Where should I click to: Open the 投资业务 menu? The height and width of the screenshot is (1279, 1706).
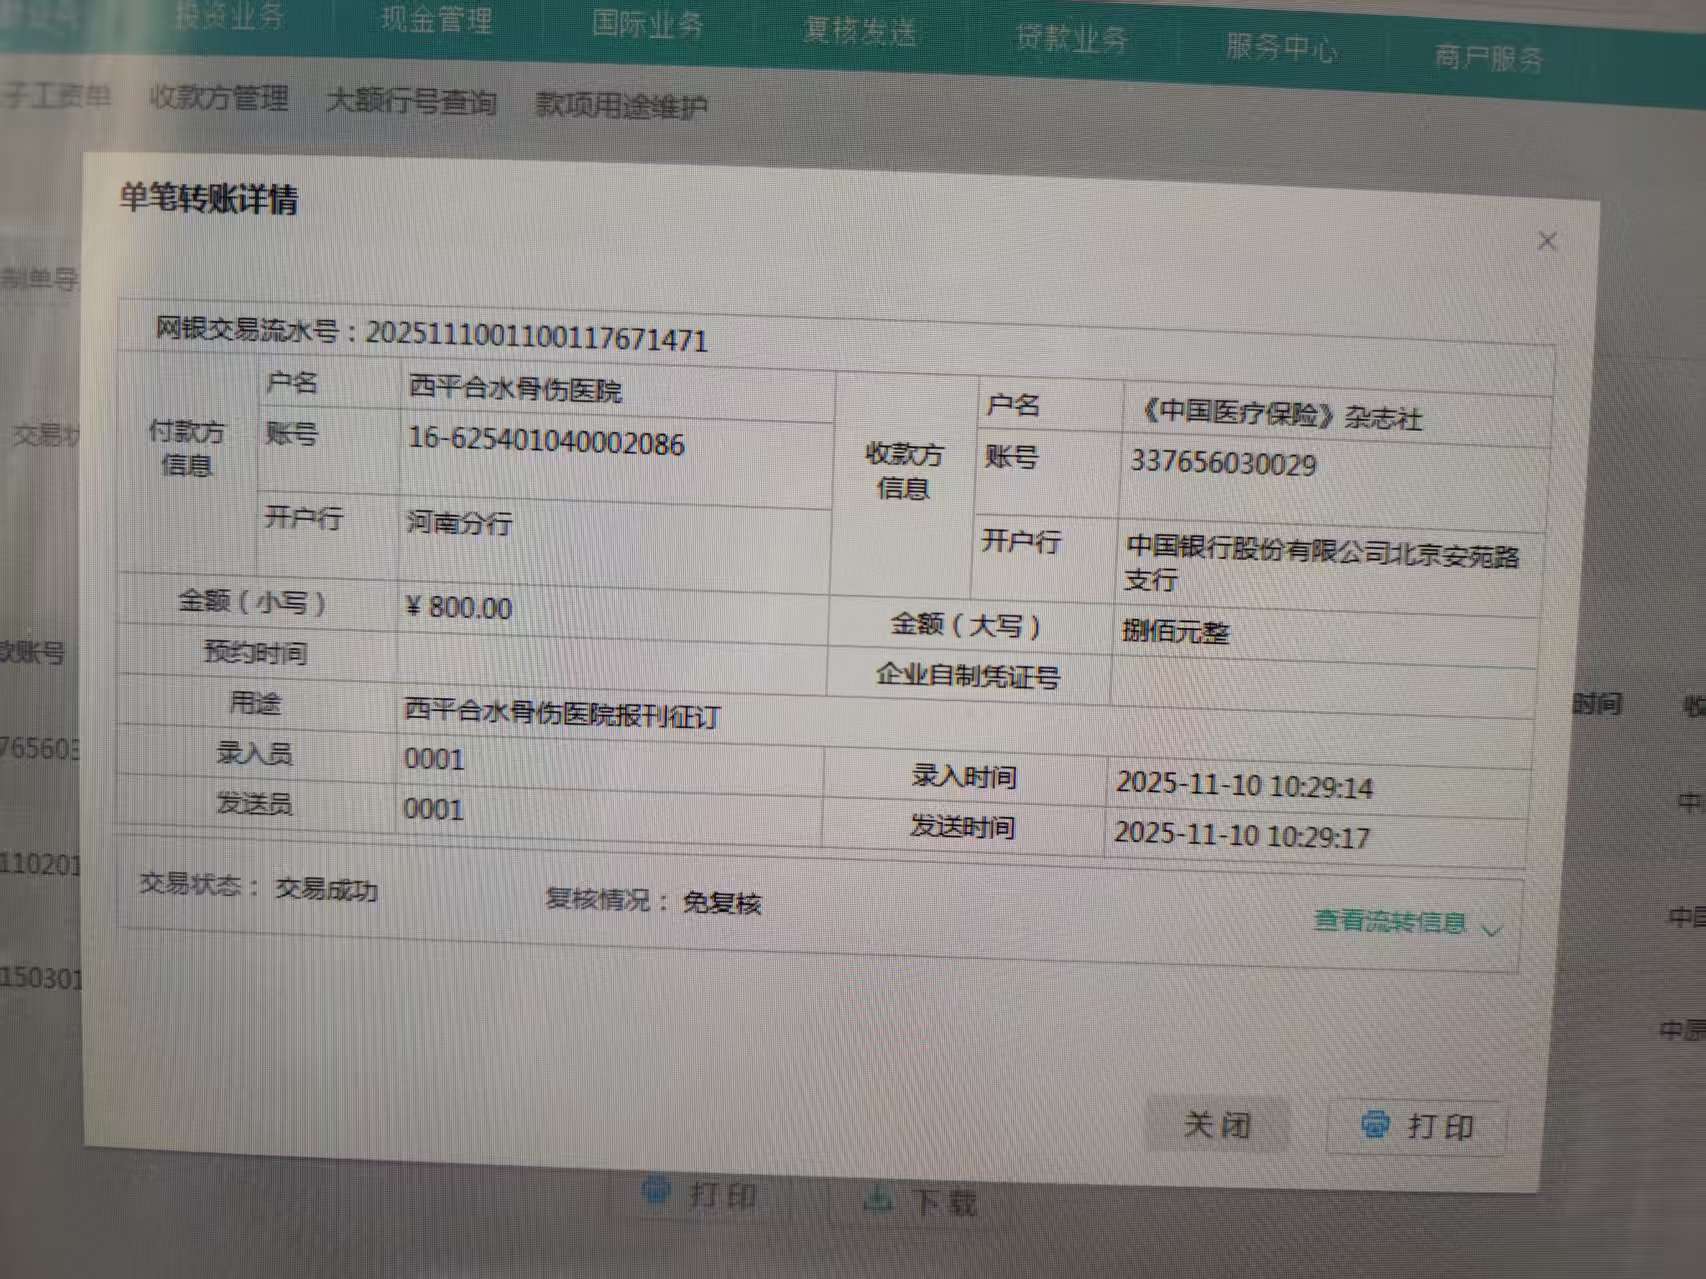[x=229, y=15]
